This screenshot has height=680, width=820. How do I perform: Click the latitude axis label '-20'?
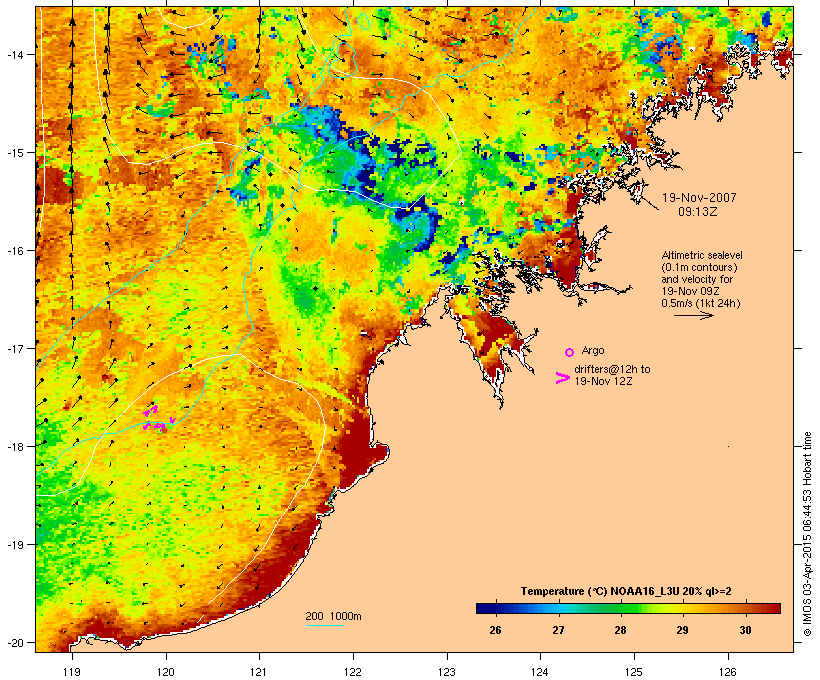pos(14,642)
